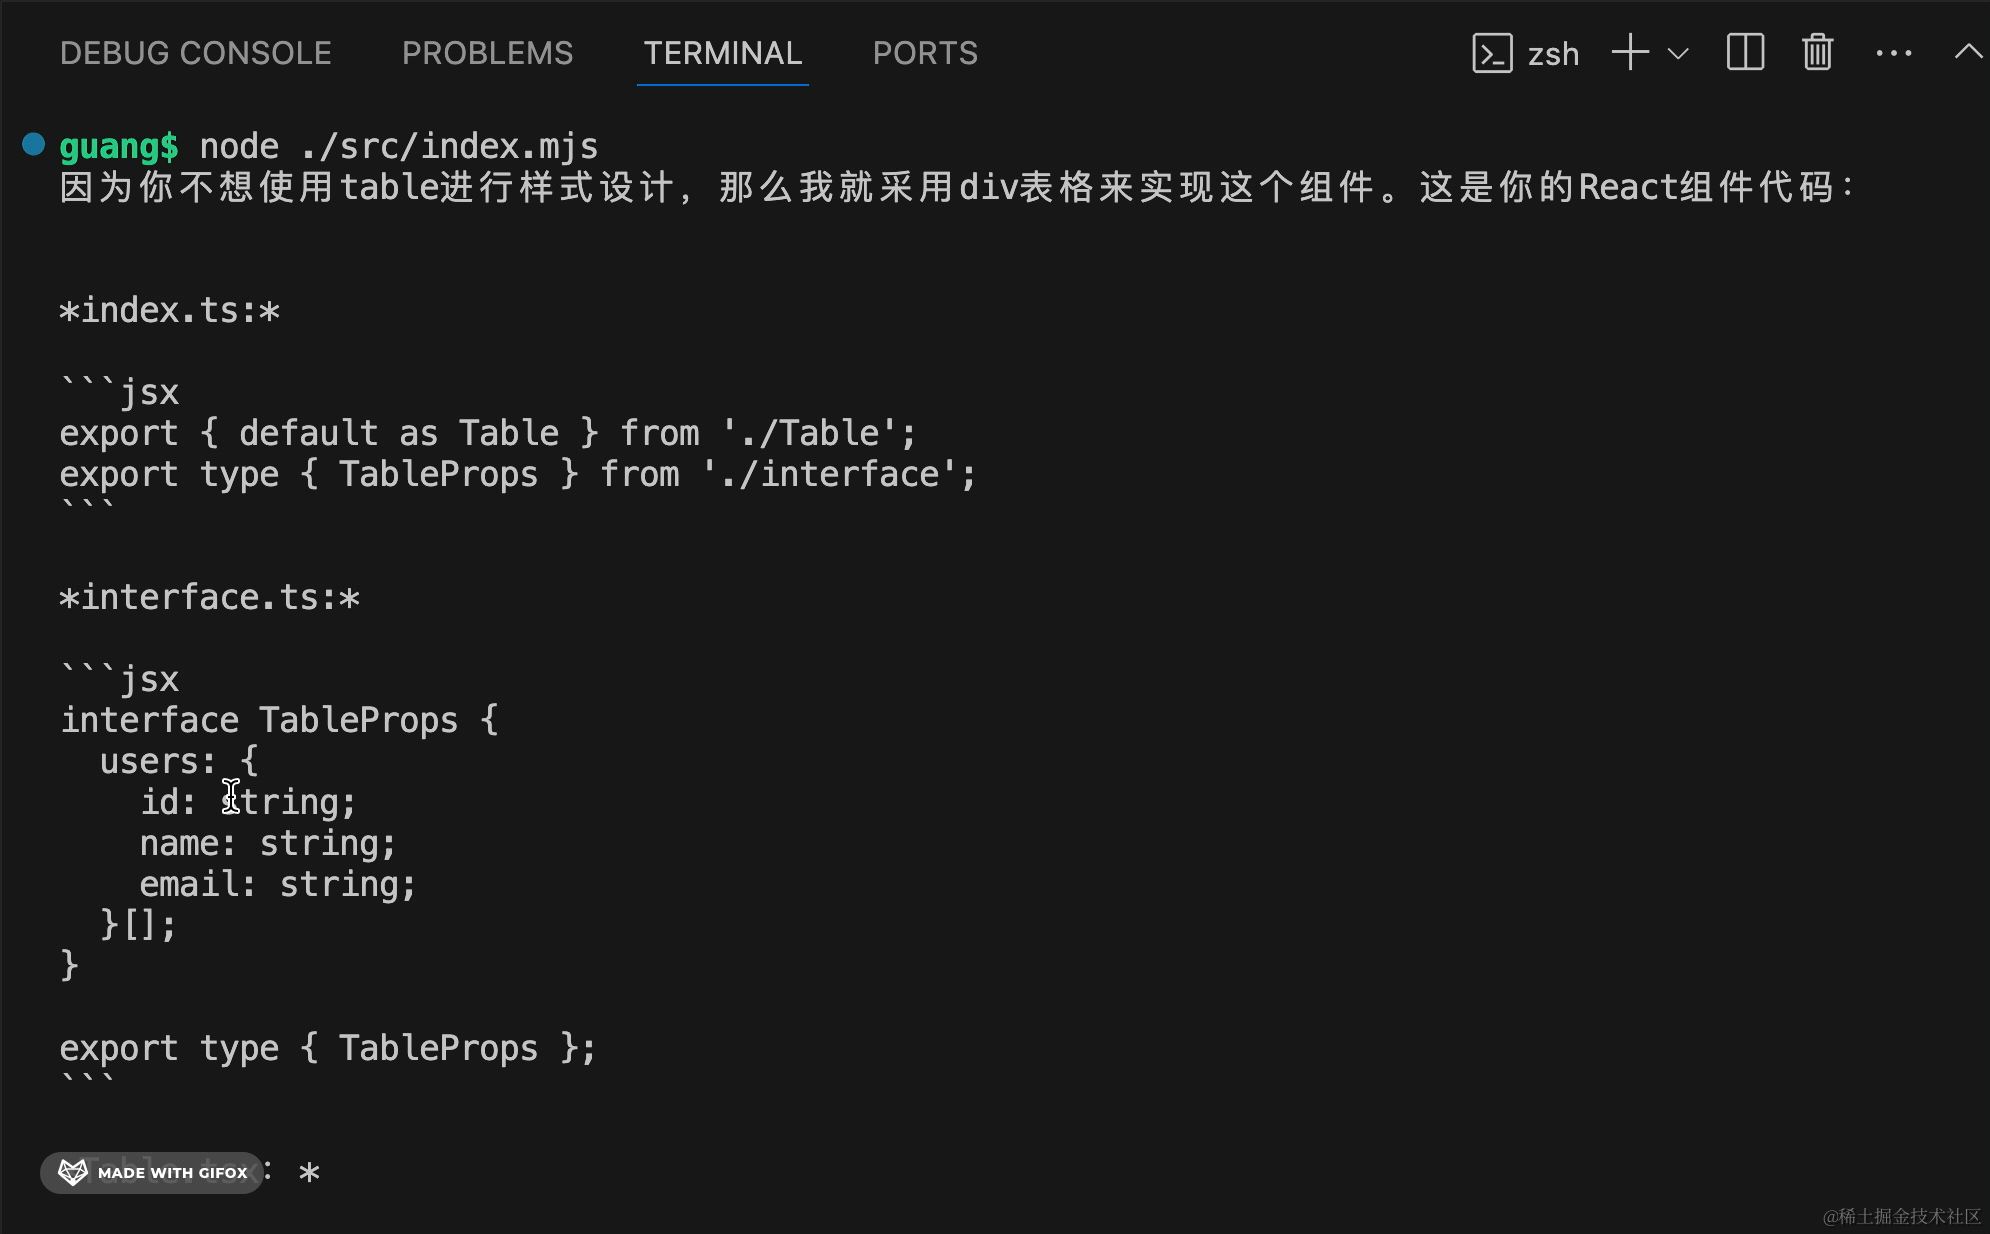Switch to the DEBUG CONSOLE tab
Screen dimensions: 1990x1234
195,53
